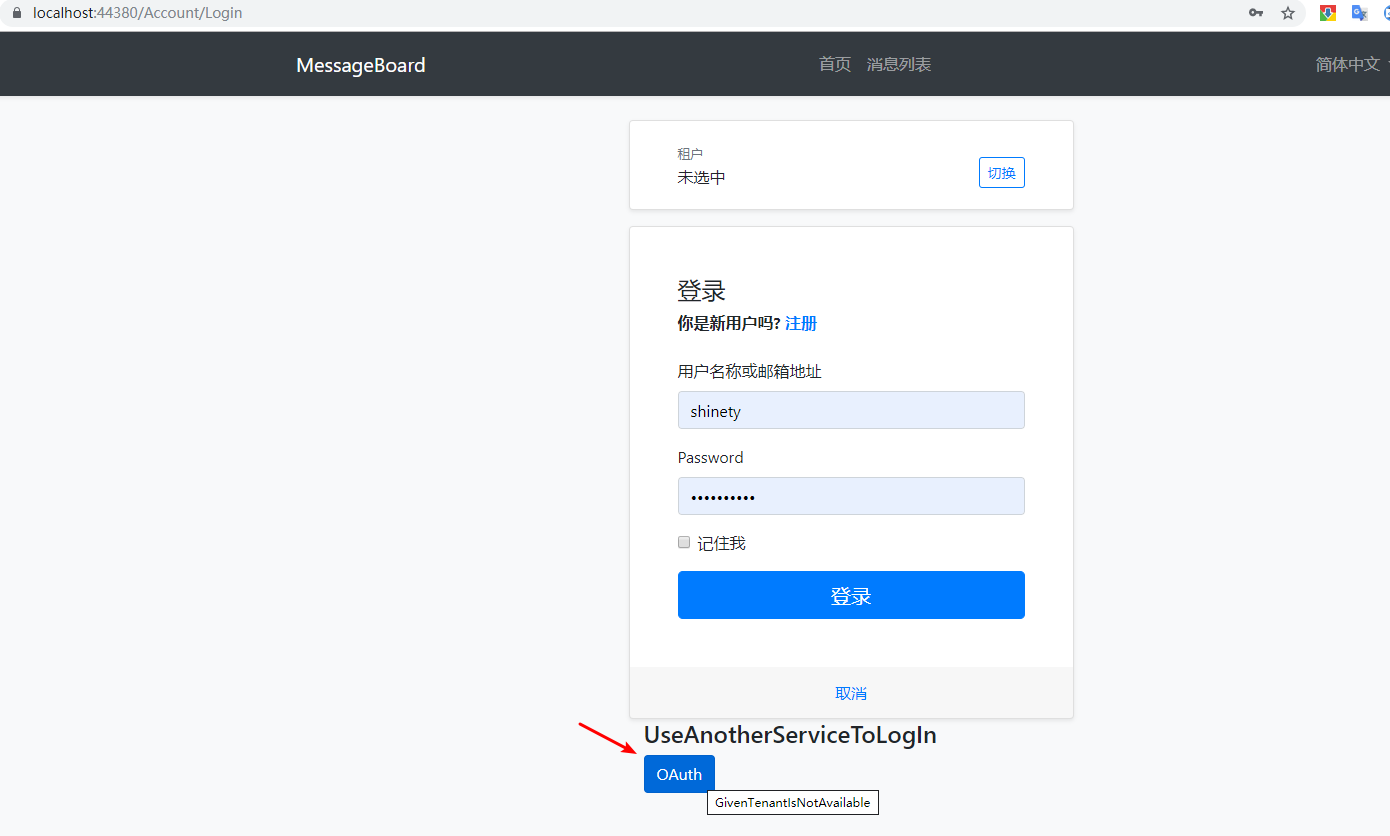This screenshot has height=836, width=1390.
Task: Bookmark this page with the star icon
Action: pos(1288,13)
